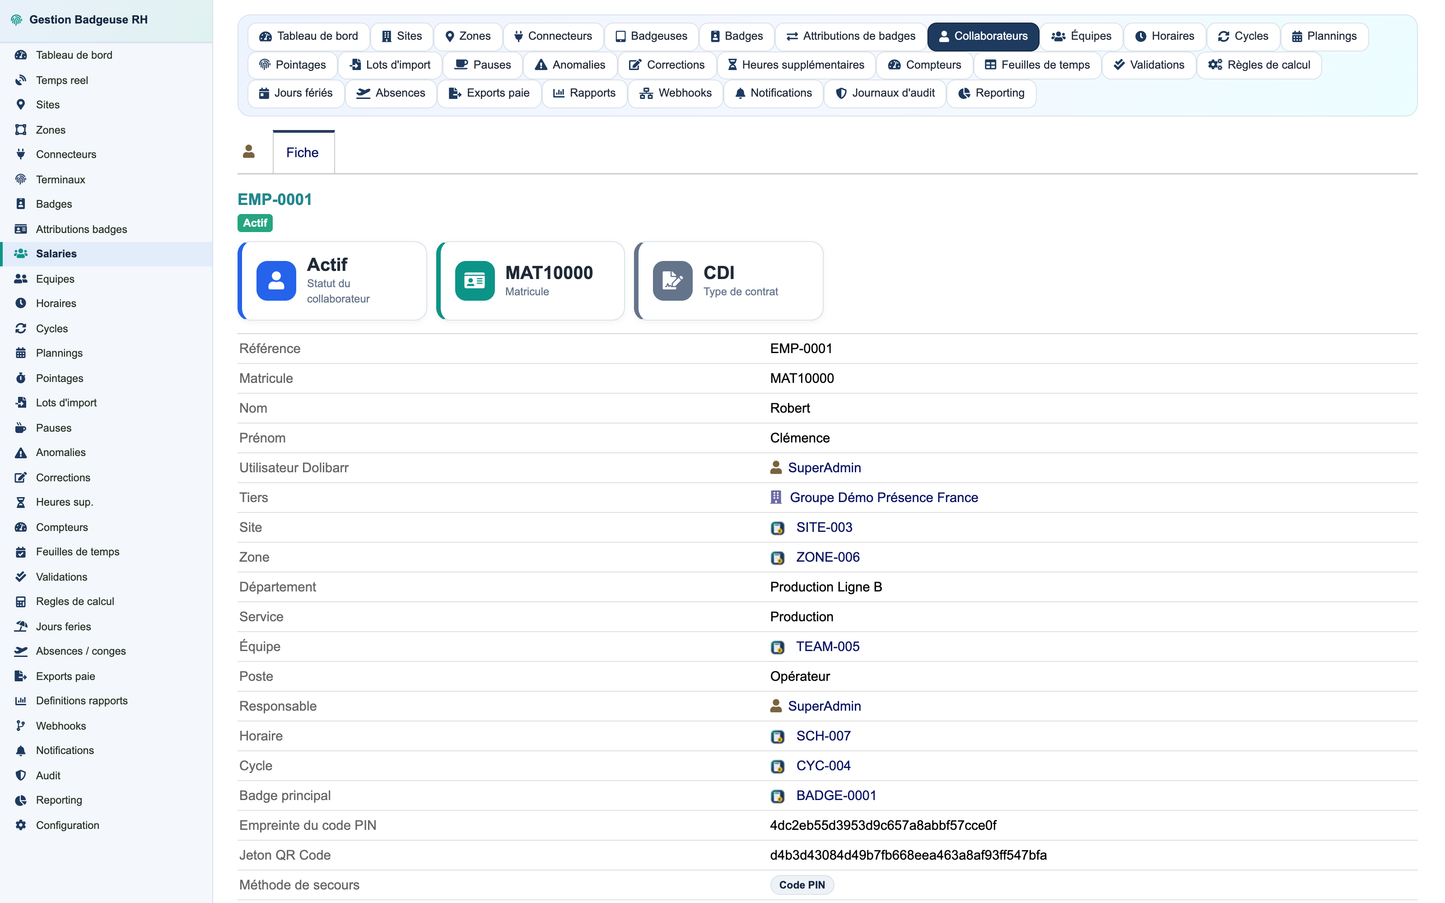Viewport: 1445px width, 903px height.
Task: Click the Temps reel radar icon in sidebar
Action: coord(20,80)
